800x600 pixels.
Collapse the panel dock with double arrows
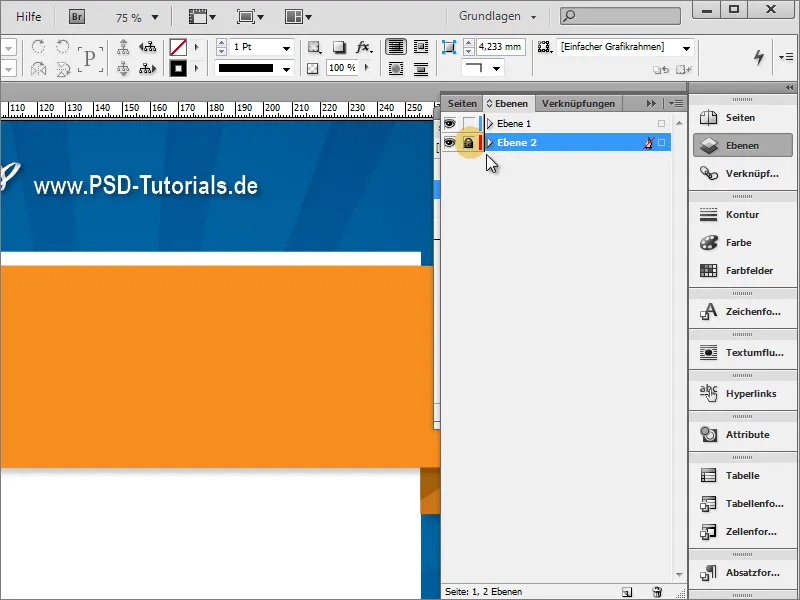pos(789,88)
